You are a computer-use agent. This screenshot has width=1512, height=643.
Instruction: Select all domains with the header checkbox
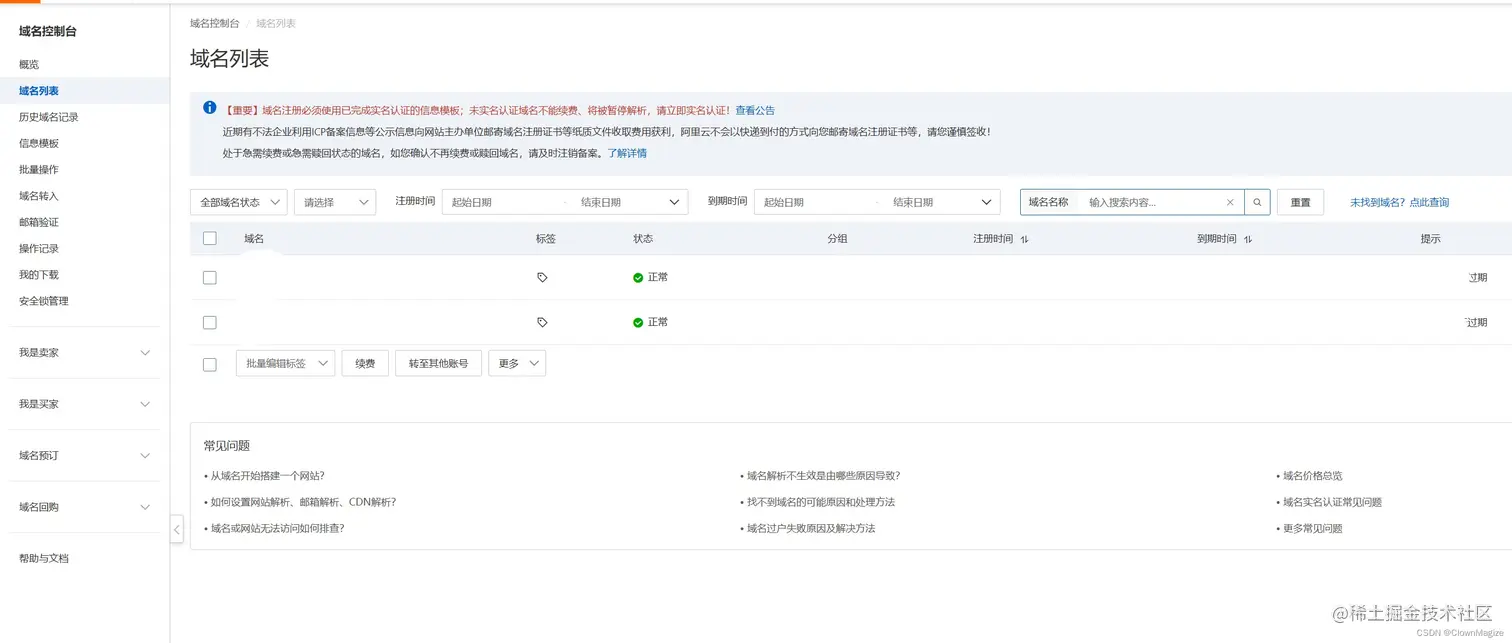point(209,238)
